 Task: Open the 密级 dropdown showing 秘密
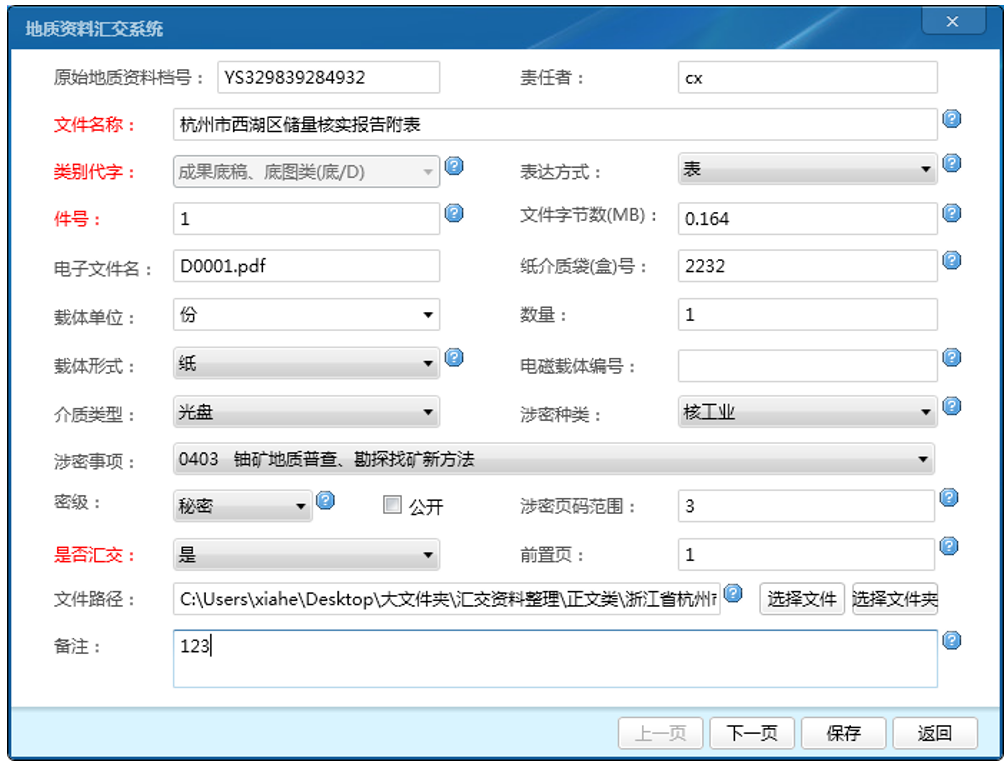pos(243,506)
